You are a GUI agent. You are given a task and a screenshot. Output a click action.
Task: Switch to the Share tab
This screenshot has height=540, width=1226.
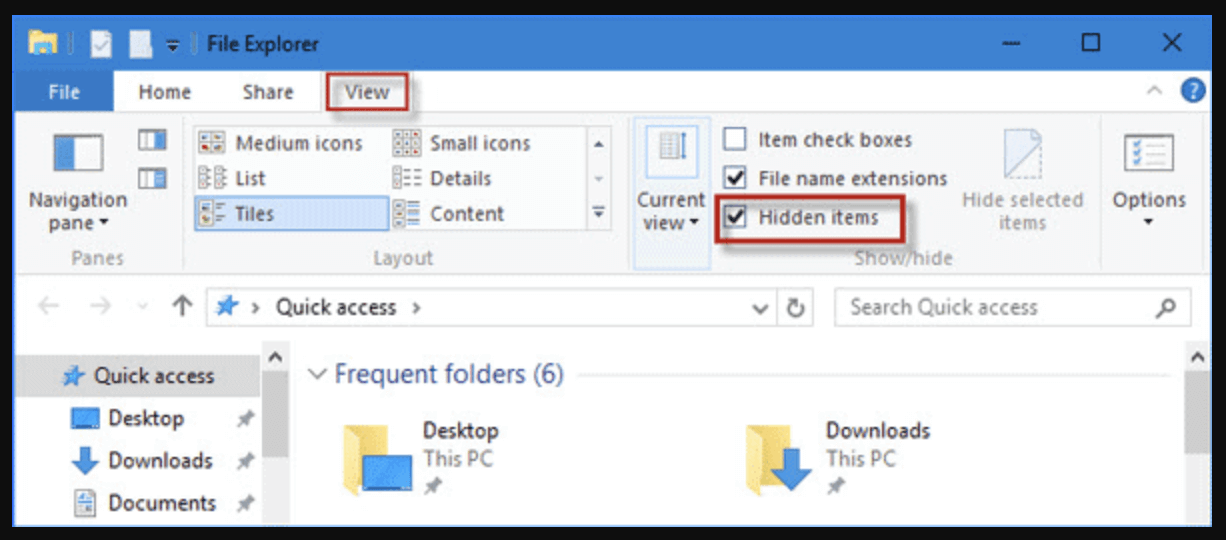pyautogui.click(x=267, y=92)
